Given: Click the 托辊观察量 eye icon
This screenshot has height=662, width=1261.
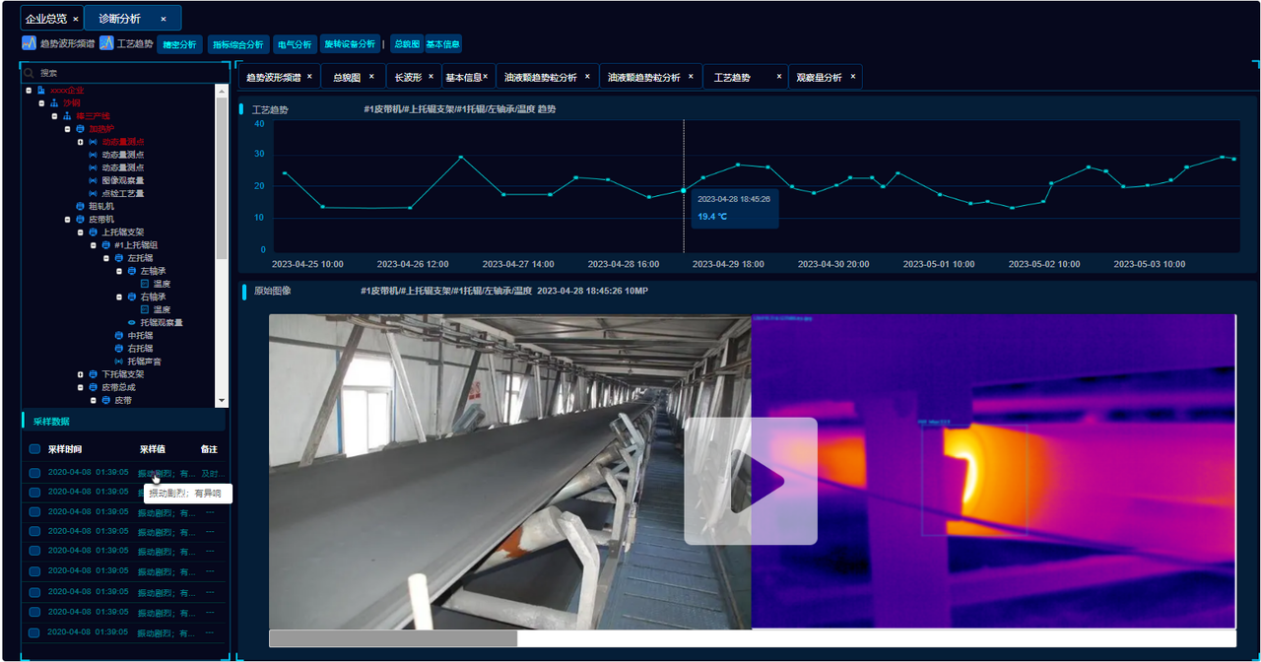Looking at the screenshot, I should point(132,322).
